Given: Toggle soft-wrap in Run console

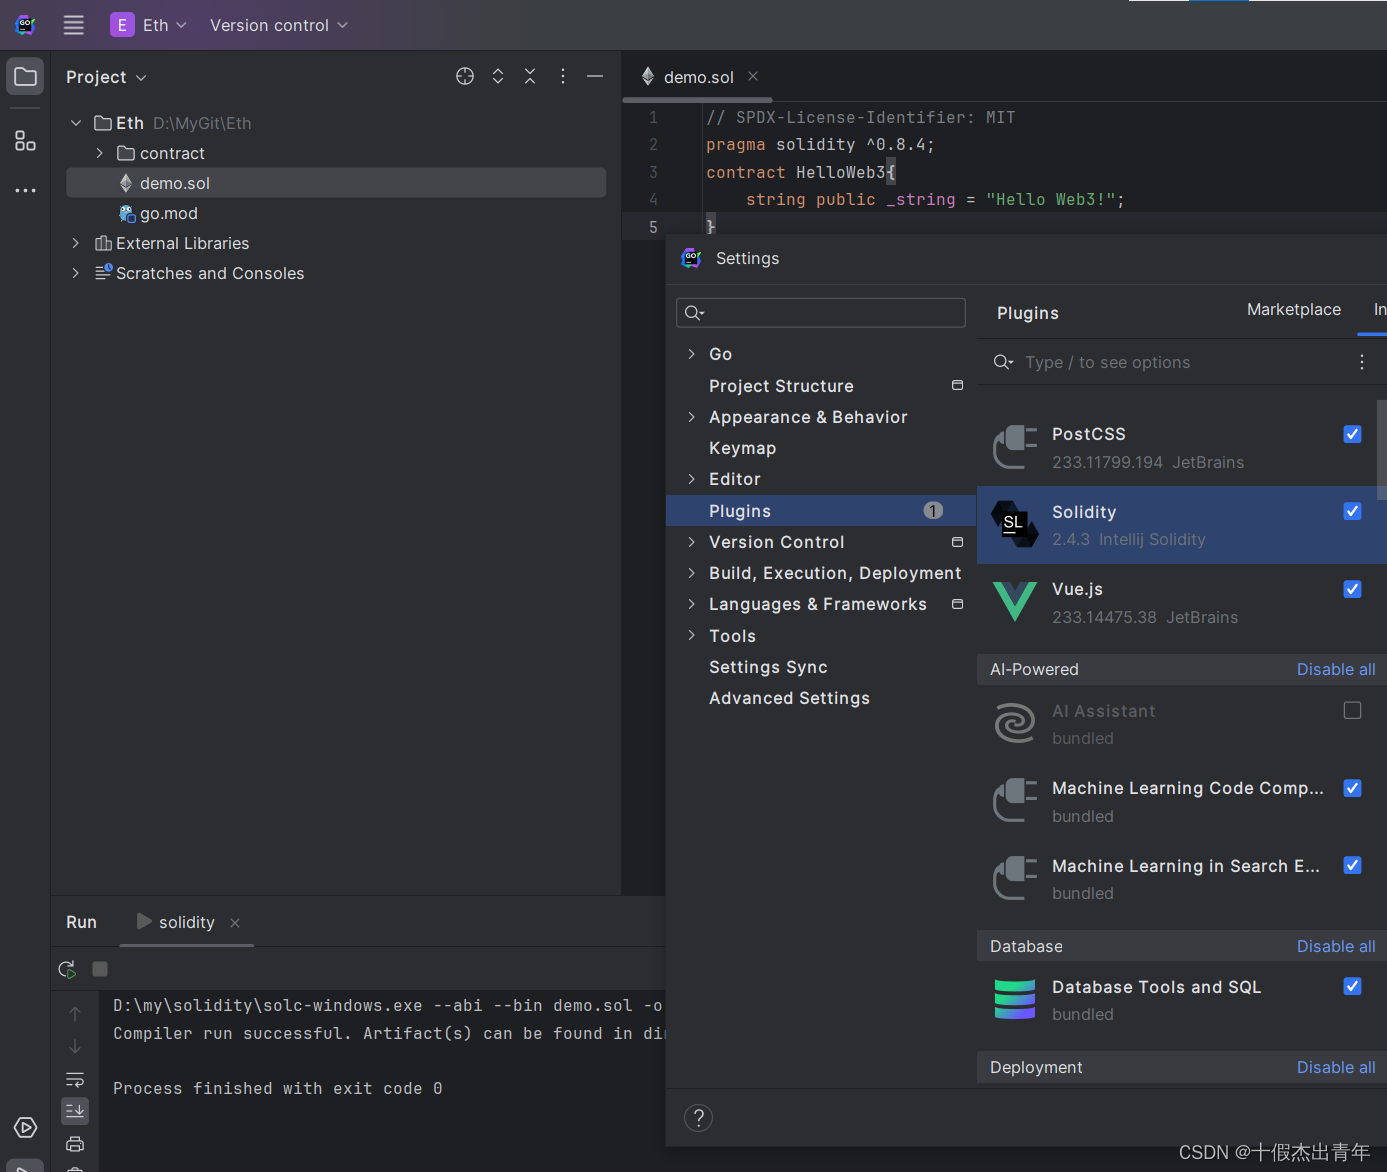Looking at the screenshot, I should pyautogui.click(x=75, y=1080).
